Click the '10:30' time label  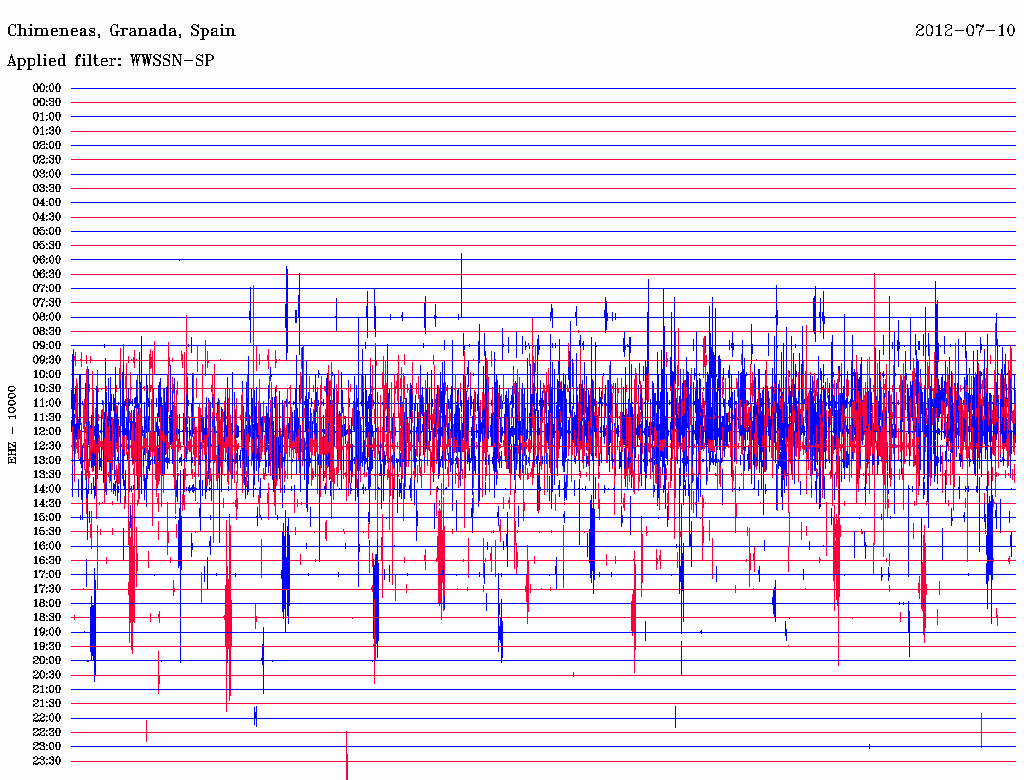tap(46, 389)
